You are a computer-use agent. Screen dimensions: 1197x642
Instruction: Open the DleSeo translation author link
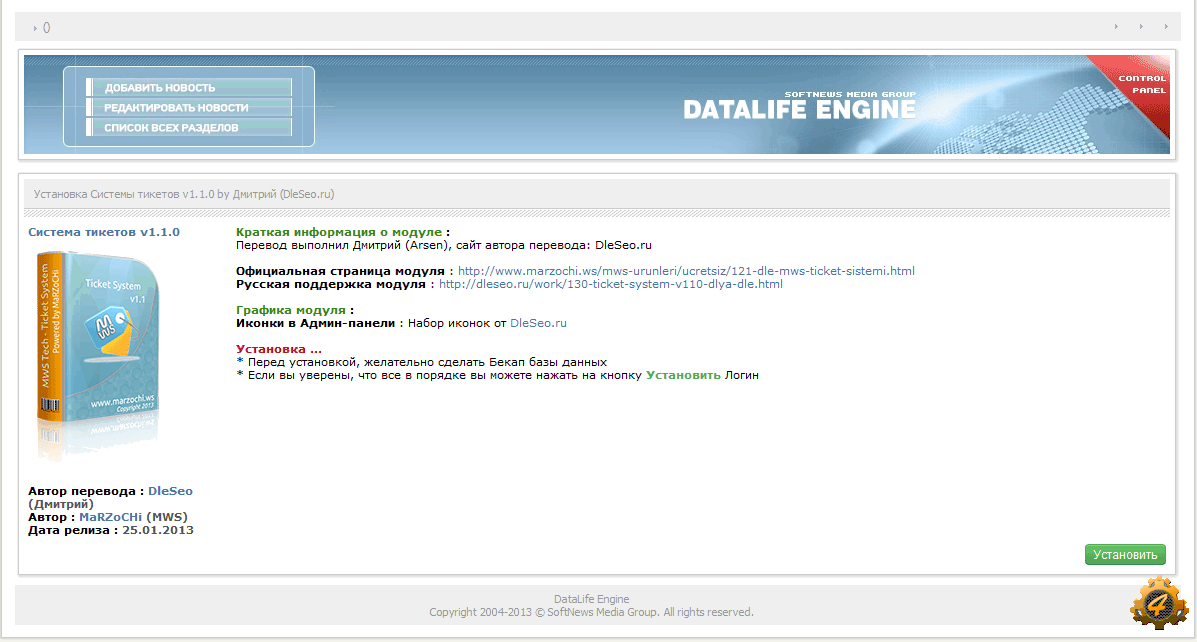[170, 491]
